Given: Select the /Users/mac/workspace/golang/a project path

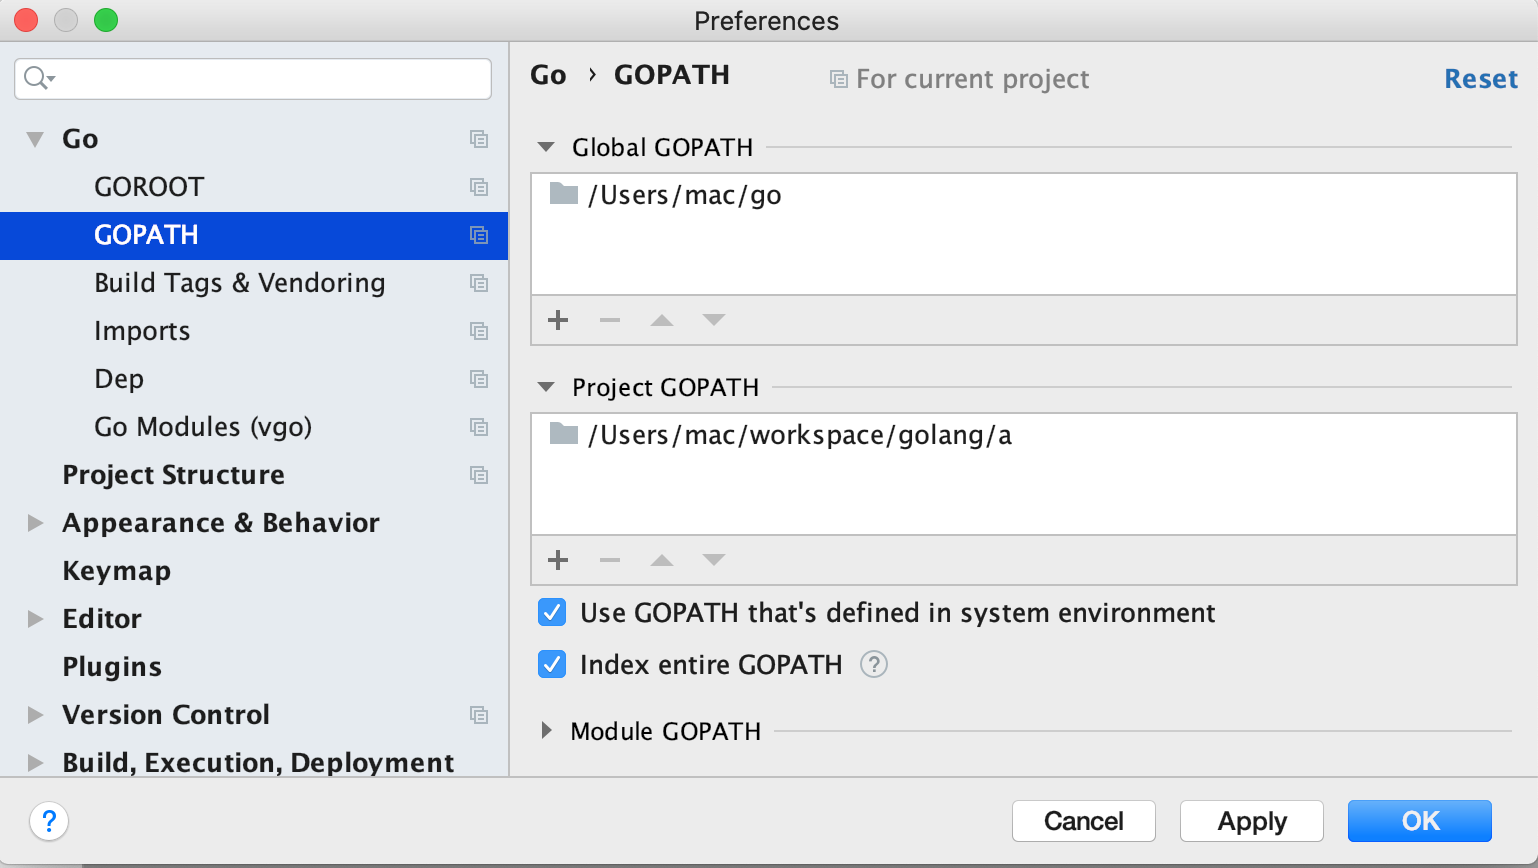Looking at the screenshot, I should (800, 435).
